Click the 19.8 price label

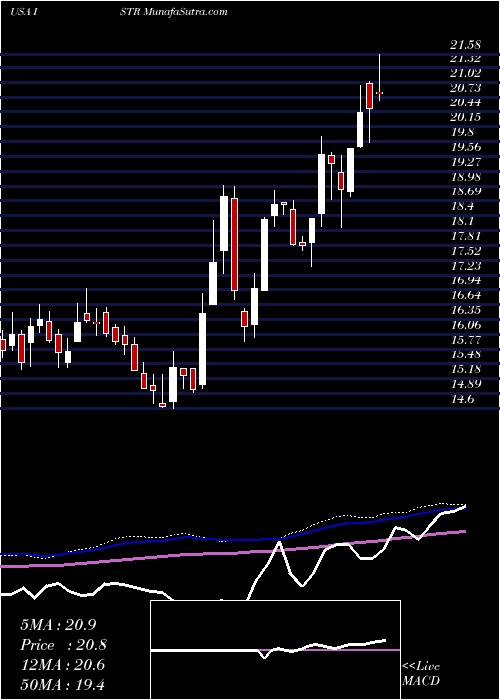click(x=462, y=132)
